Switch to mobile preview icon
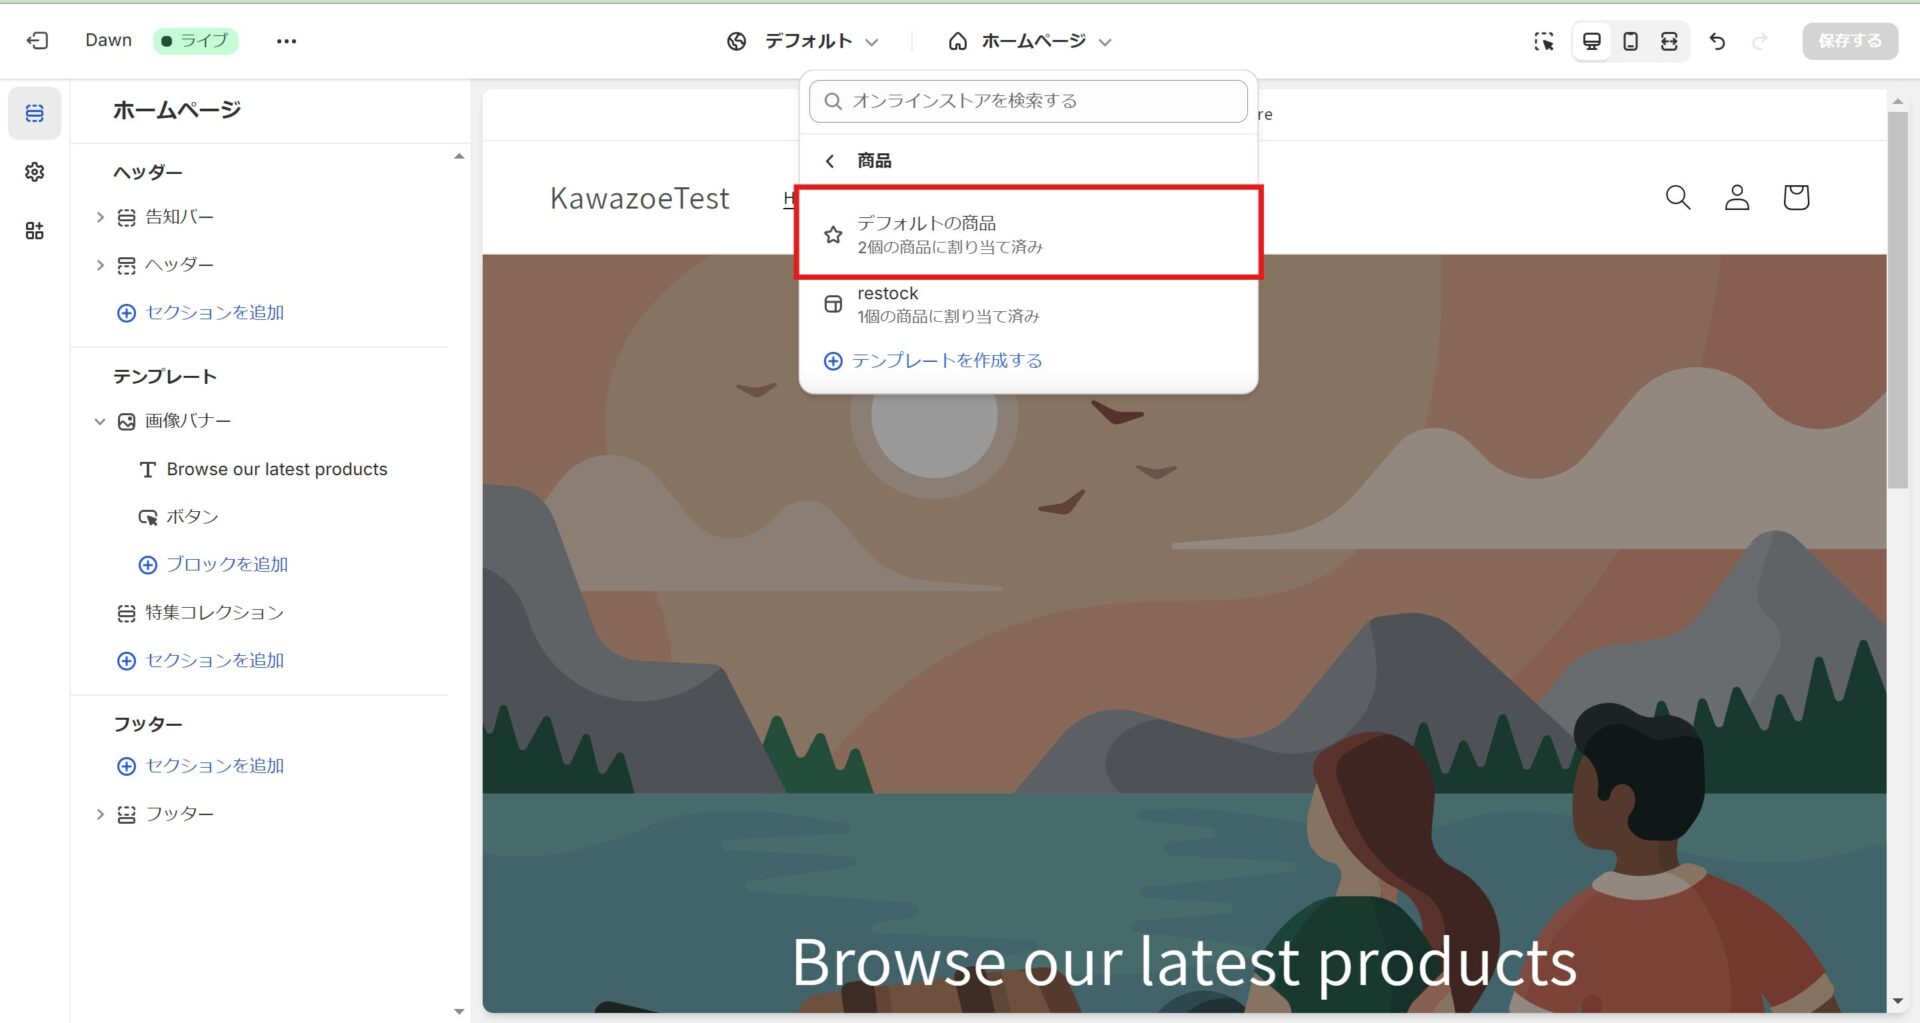Viewport: 1920px width, 1023px height. [1630, 41]
